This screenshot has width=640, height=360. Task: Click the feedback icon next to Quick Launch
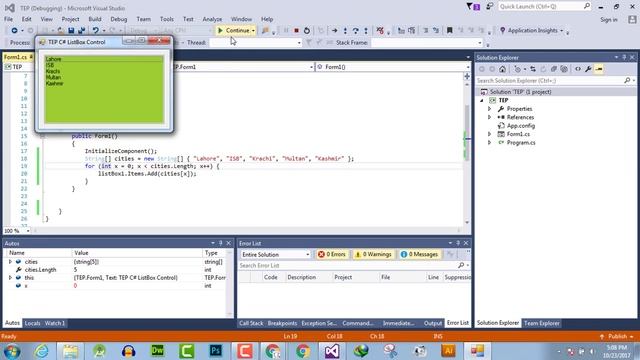pos(489,7)
